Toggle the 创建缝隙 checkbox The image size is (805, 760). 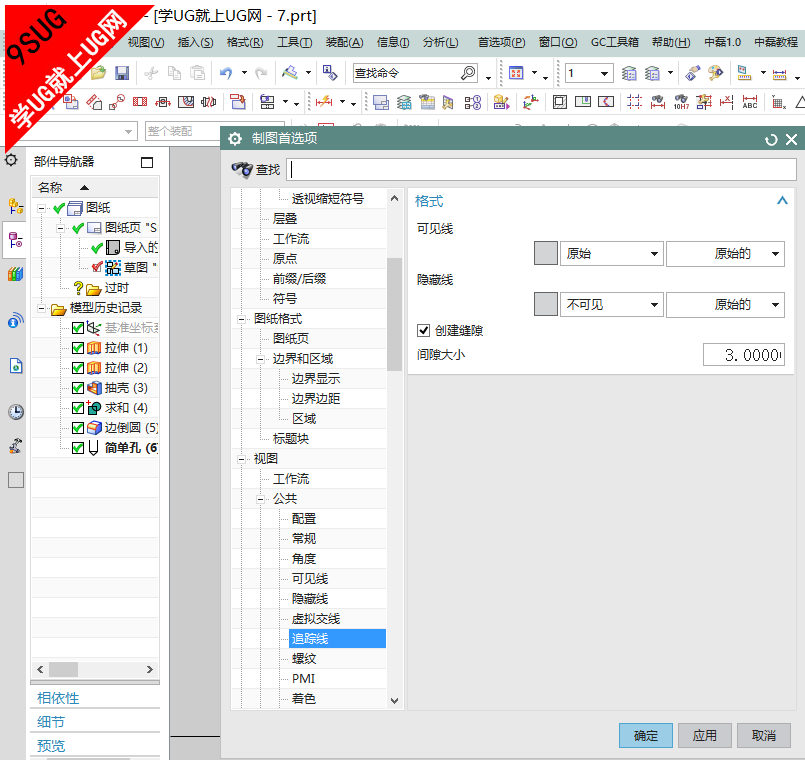(x=423, y=330)
